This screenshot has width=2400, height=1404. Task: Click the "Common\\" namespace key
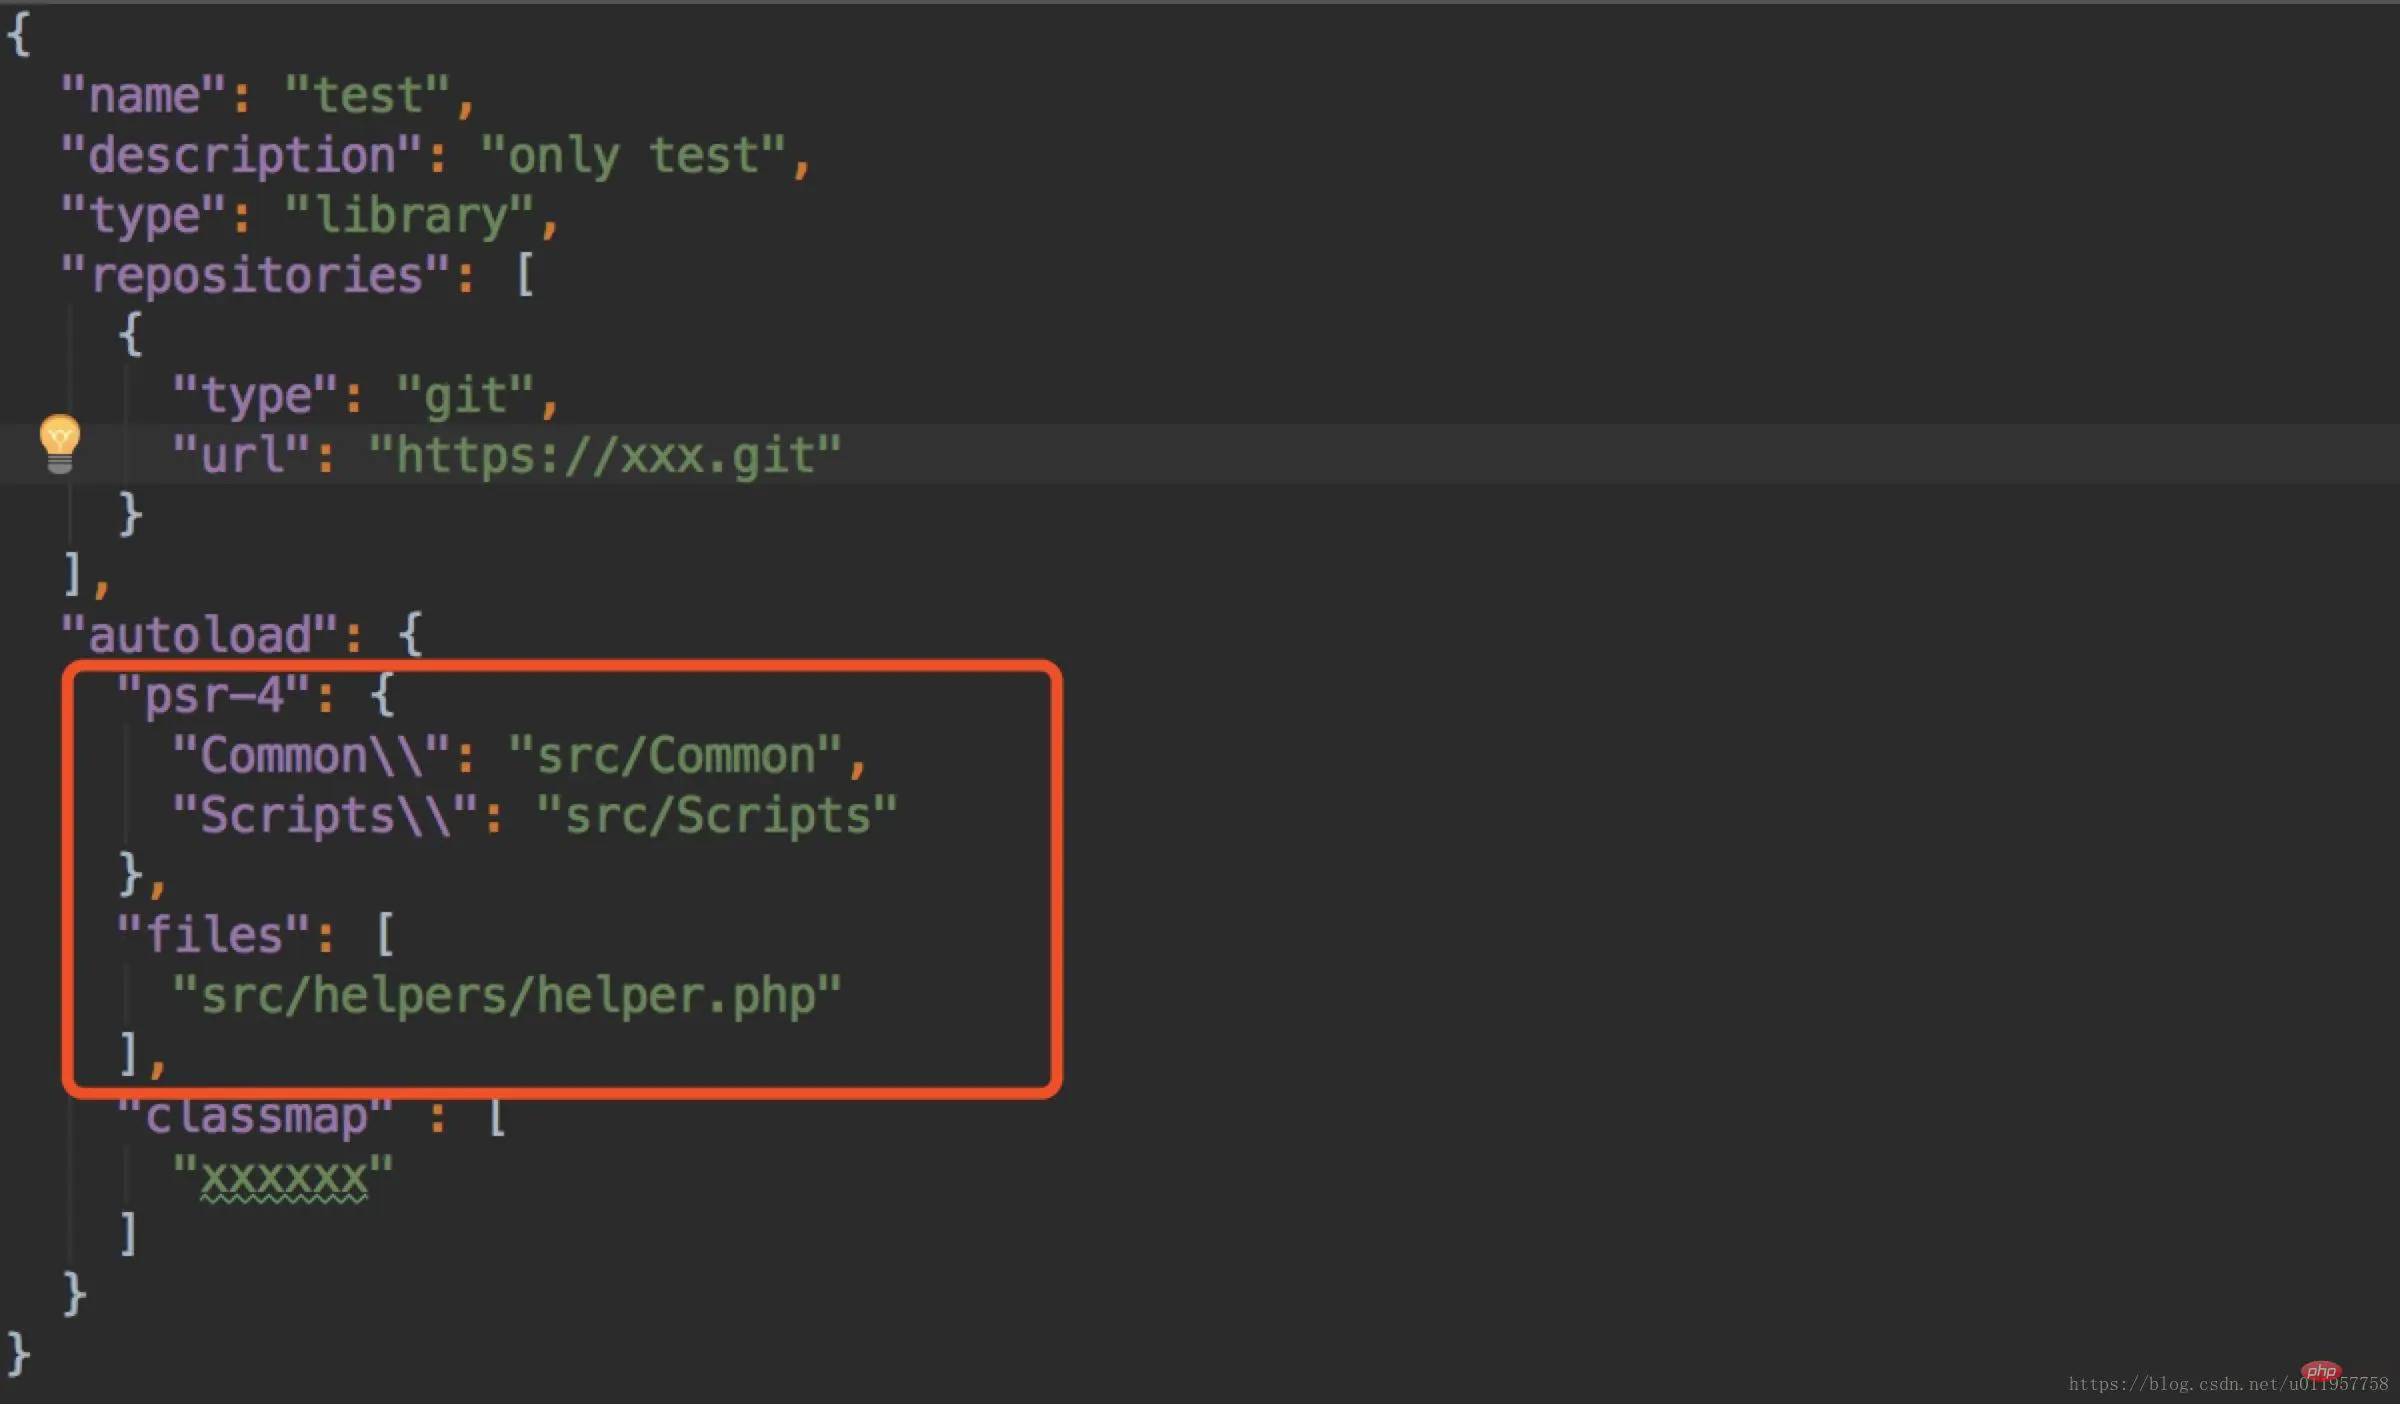pyautogui.click(x=312, y=755)
